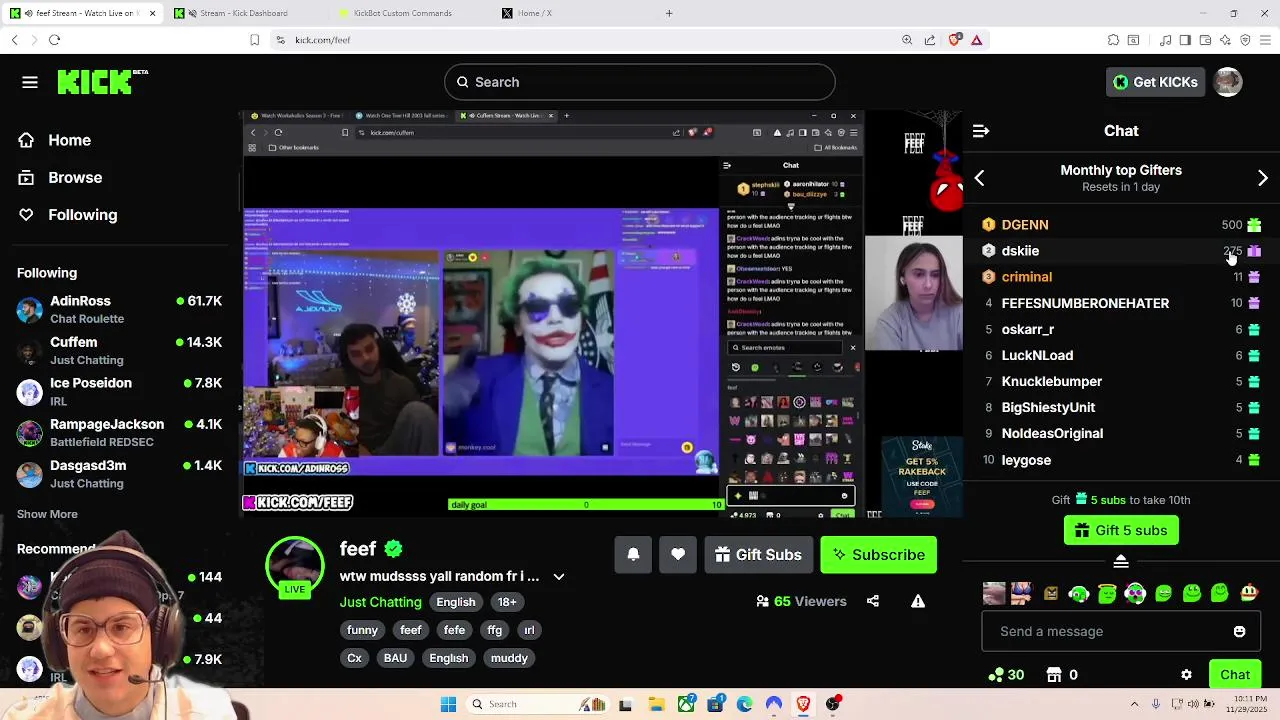The width and height of the screenshot is (1280, 720).
Task: Open the Brave wallet icon
Action: click(1205, 40)
